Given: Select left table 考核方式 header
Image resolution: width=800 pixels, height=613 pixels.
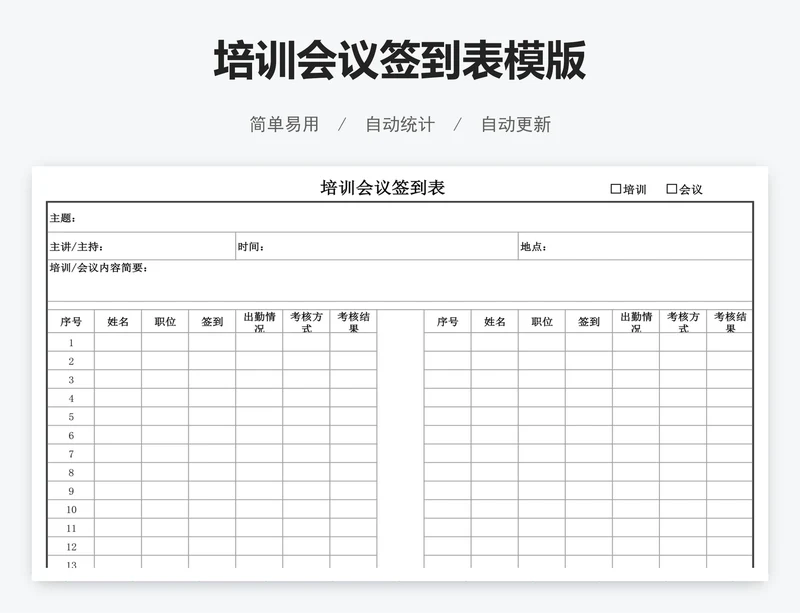Looking at the screenshot, I should (x=306, y=322).
